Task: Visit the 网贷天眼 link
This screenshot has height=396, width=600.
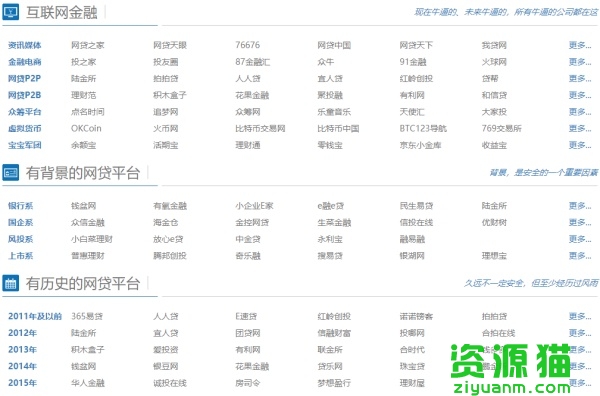Action: [170, 45]
